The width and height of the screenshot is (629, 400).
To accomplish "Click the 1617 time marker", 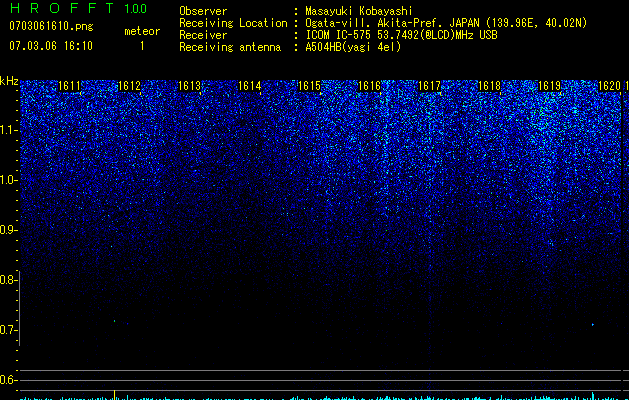I will [x=429, y=86].
